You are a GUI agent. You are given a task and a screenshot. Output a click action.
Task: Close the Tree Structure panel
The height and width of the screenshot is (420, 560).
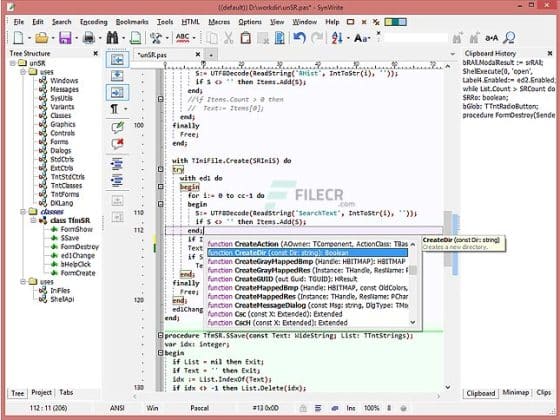96,54
